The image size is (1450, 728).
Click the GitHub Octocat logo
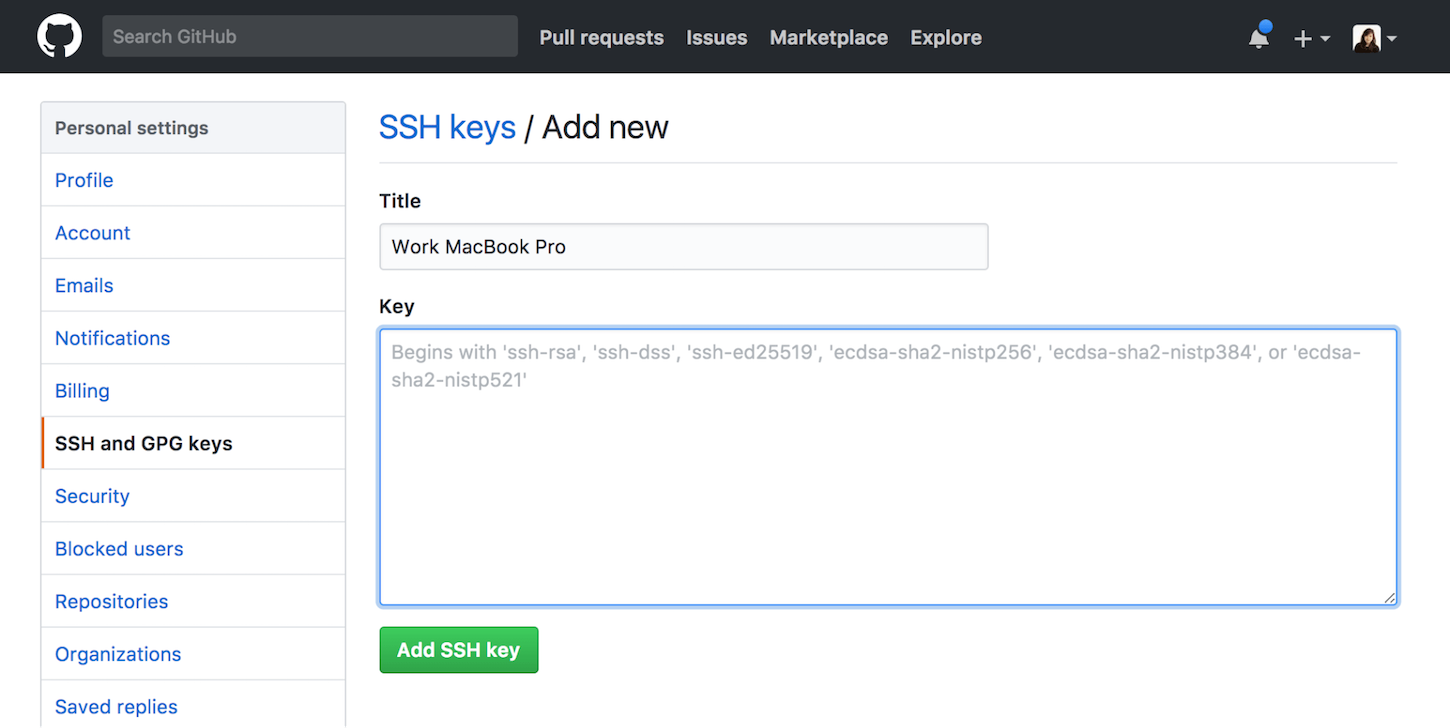click(59, 37)
